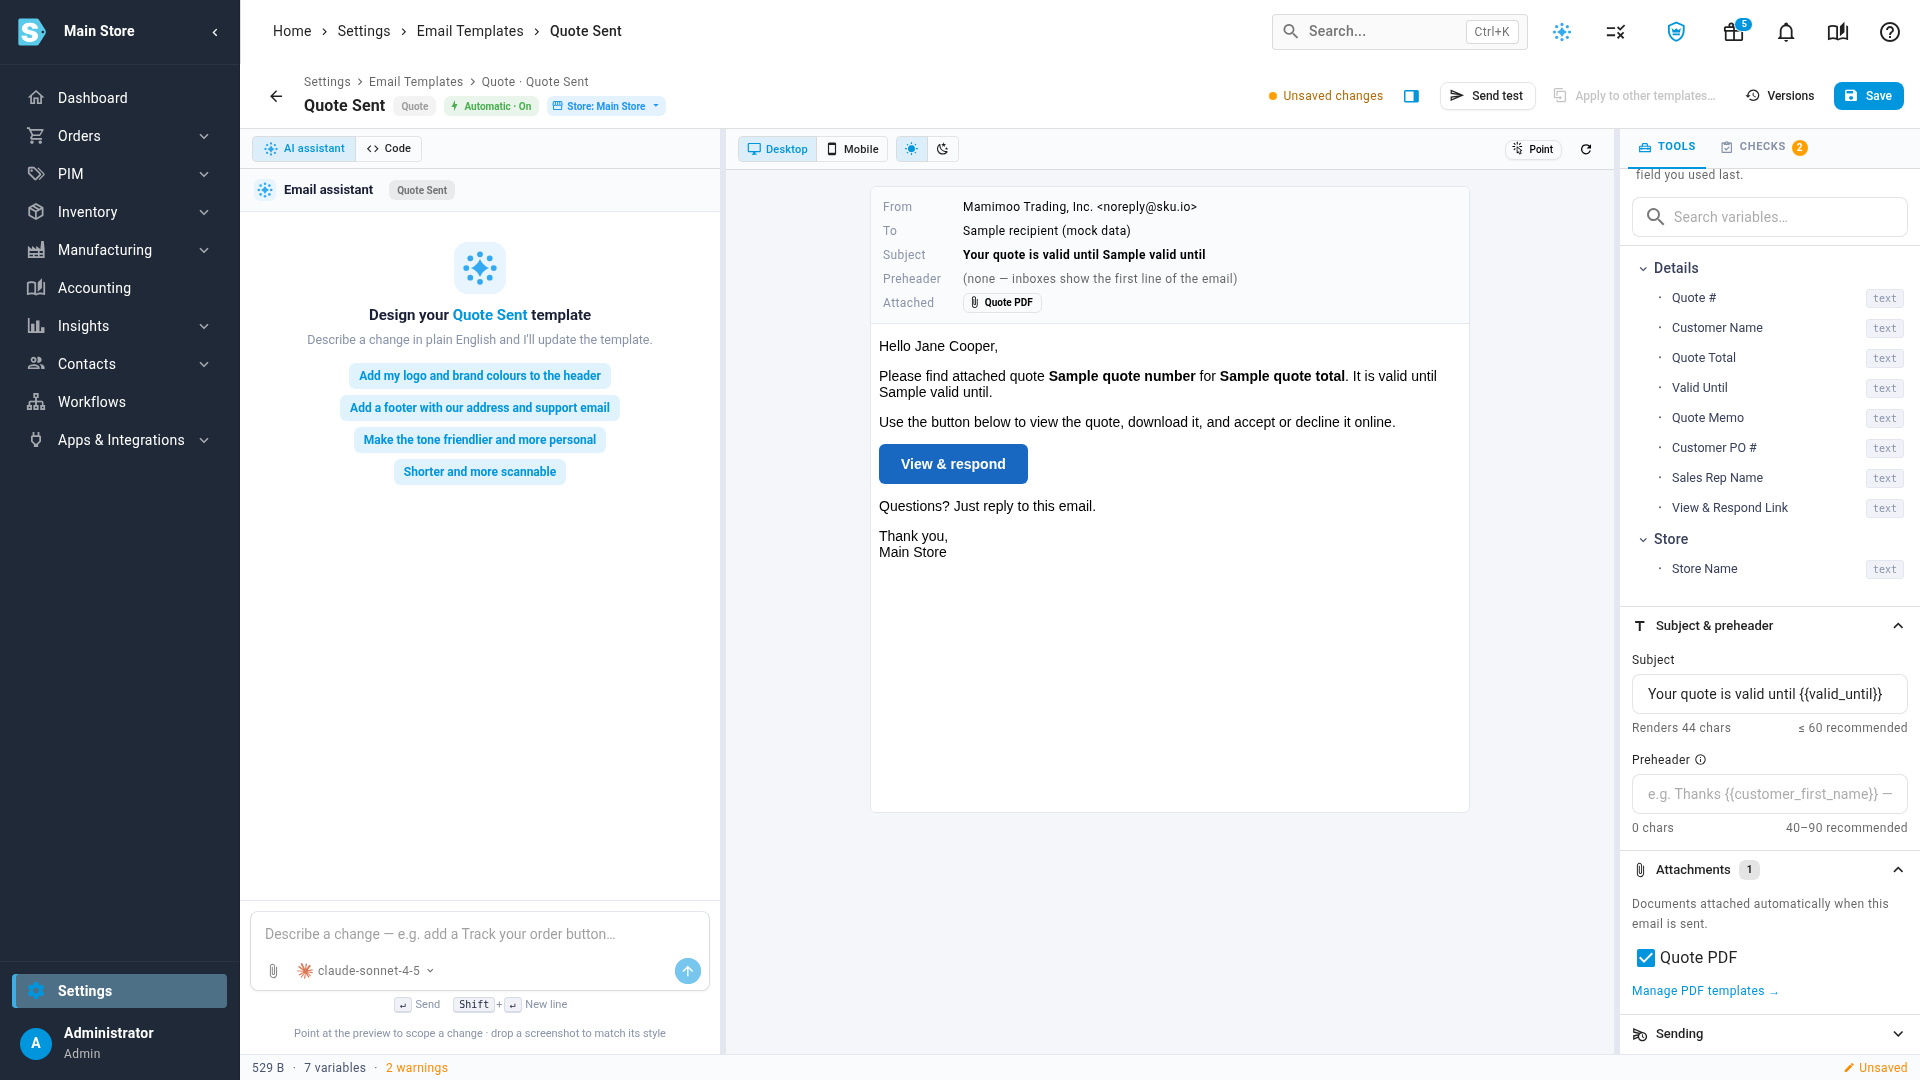
Task: Click the help question mark icon
Action: pos(1890,32)
